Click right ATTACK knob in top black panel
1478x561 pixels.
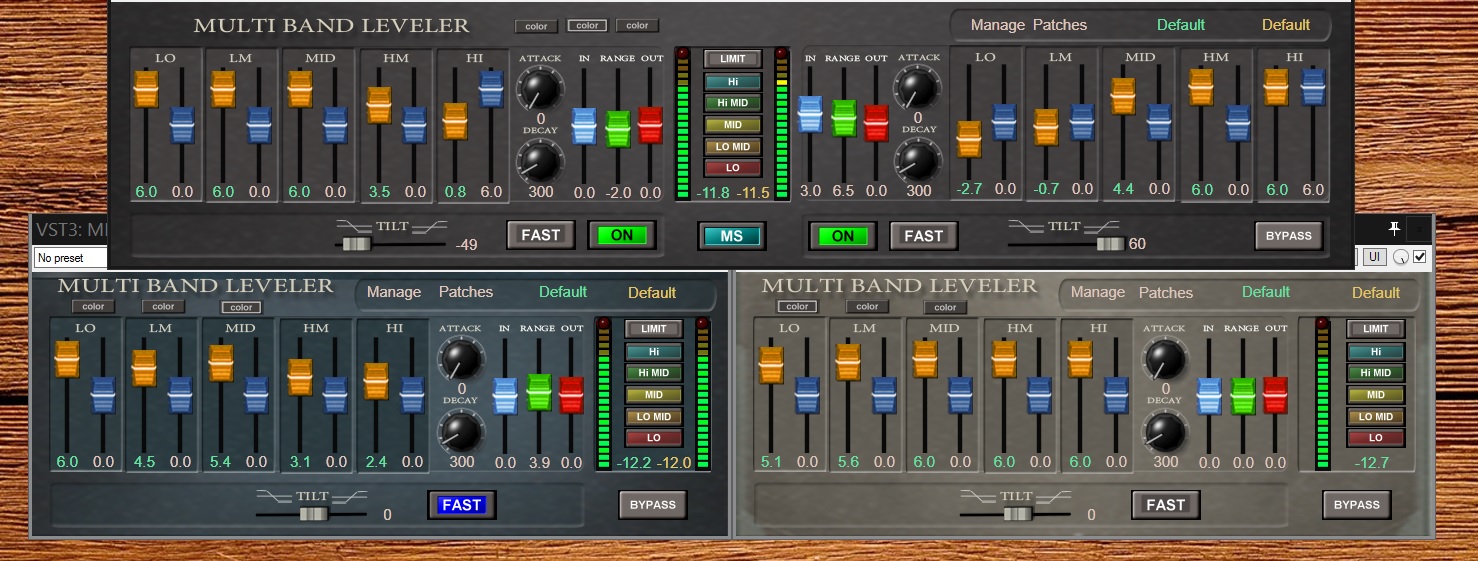pos(918,88)
